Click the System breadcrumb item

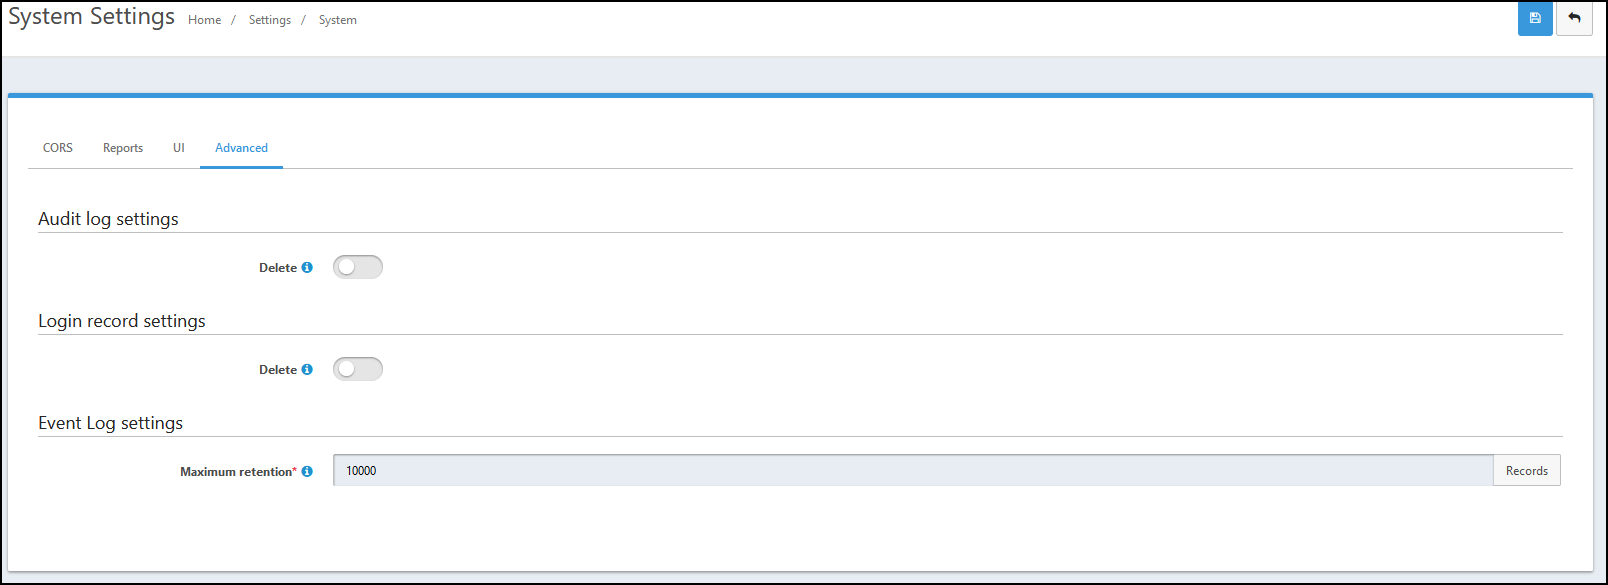[338, 20]
